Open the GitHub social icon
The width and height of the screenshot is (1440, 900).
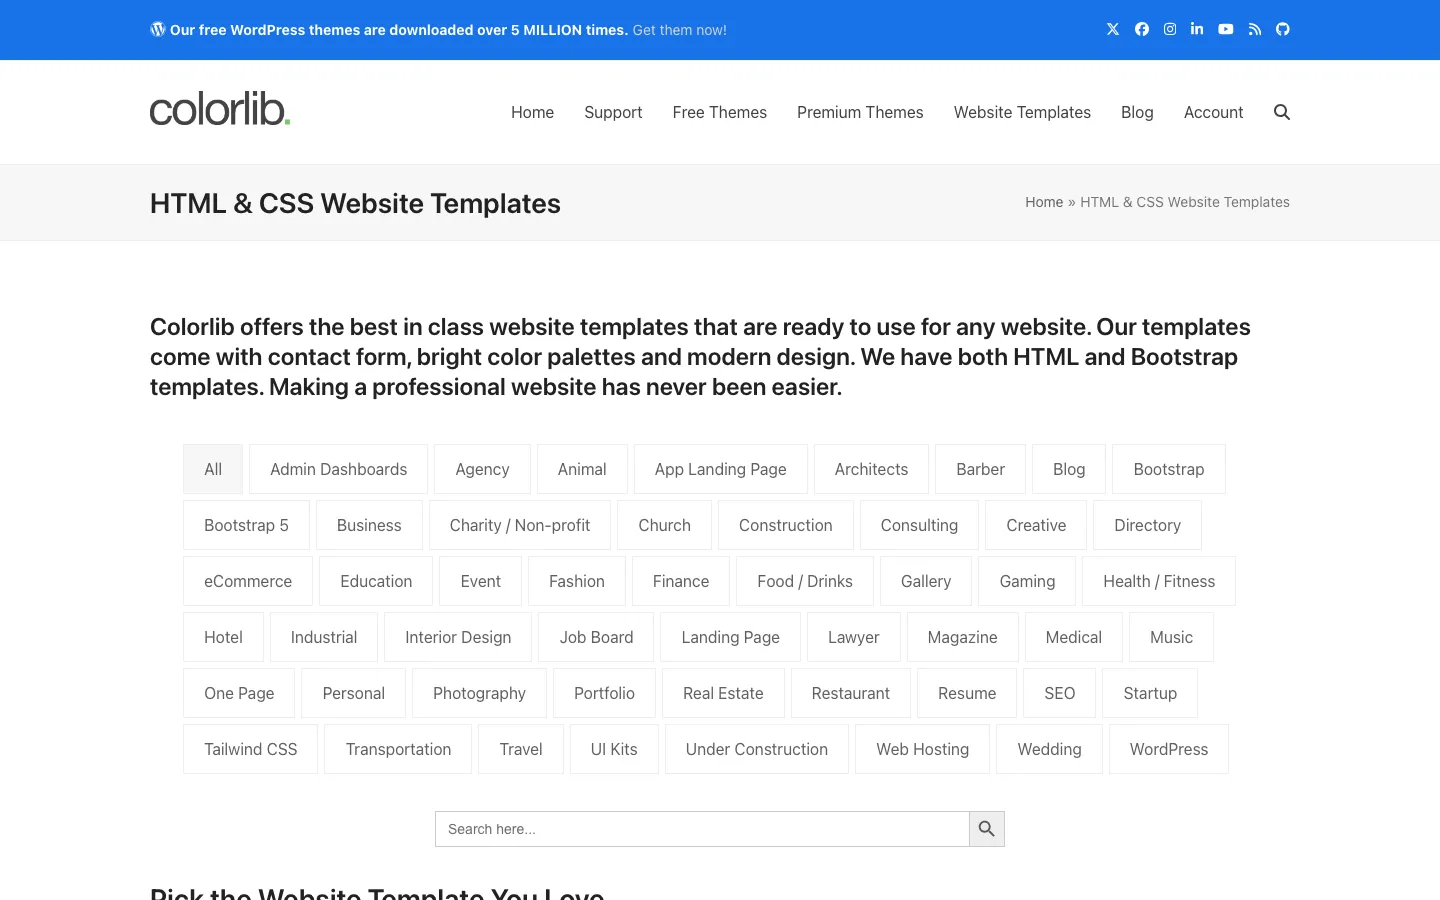coord(1283,29)
